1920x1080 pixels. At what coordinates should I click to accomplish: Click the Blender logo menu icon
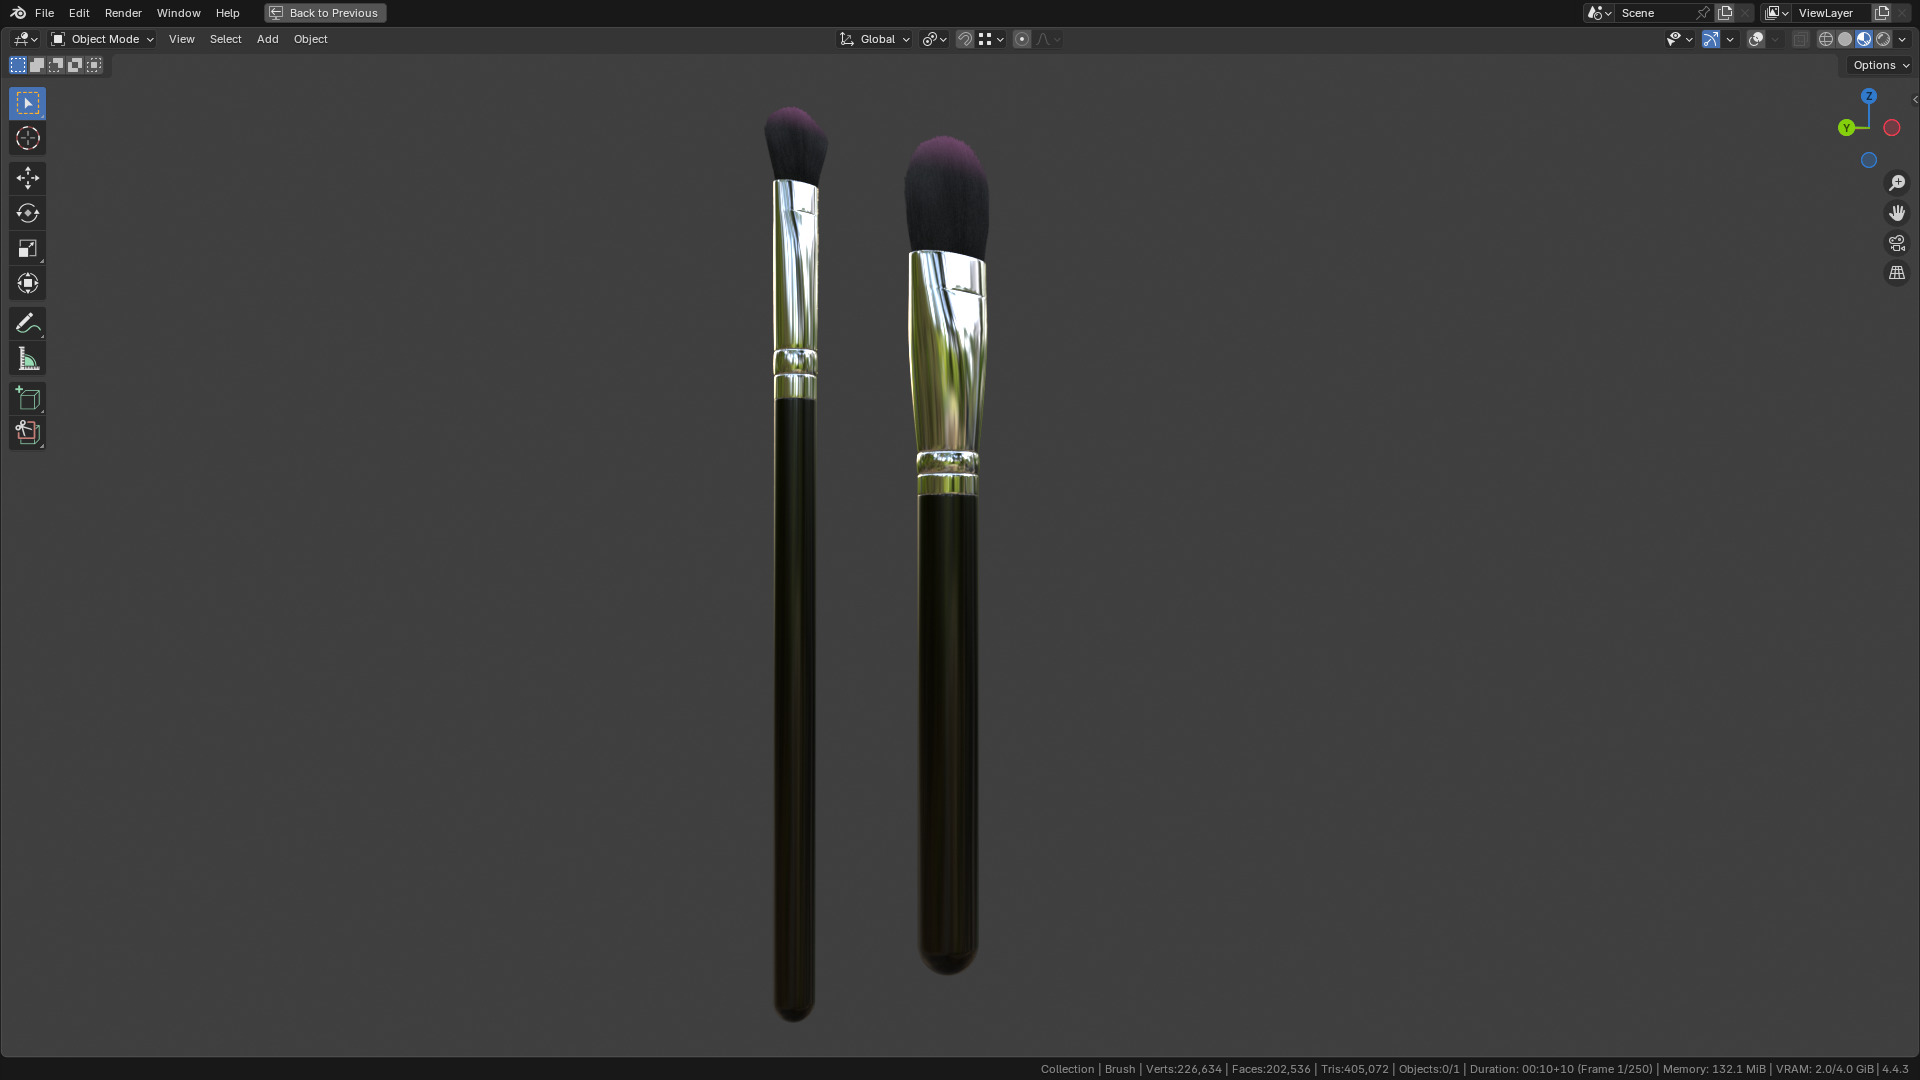18,13
